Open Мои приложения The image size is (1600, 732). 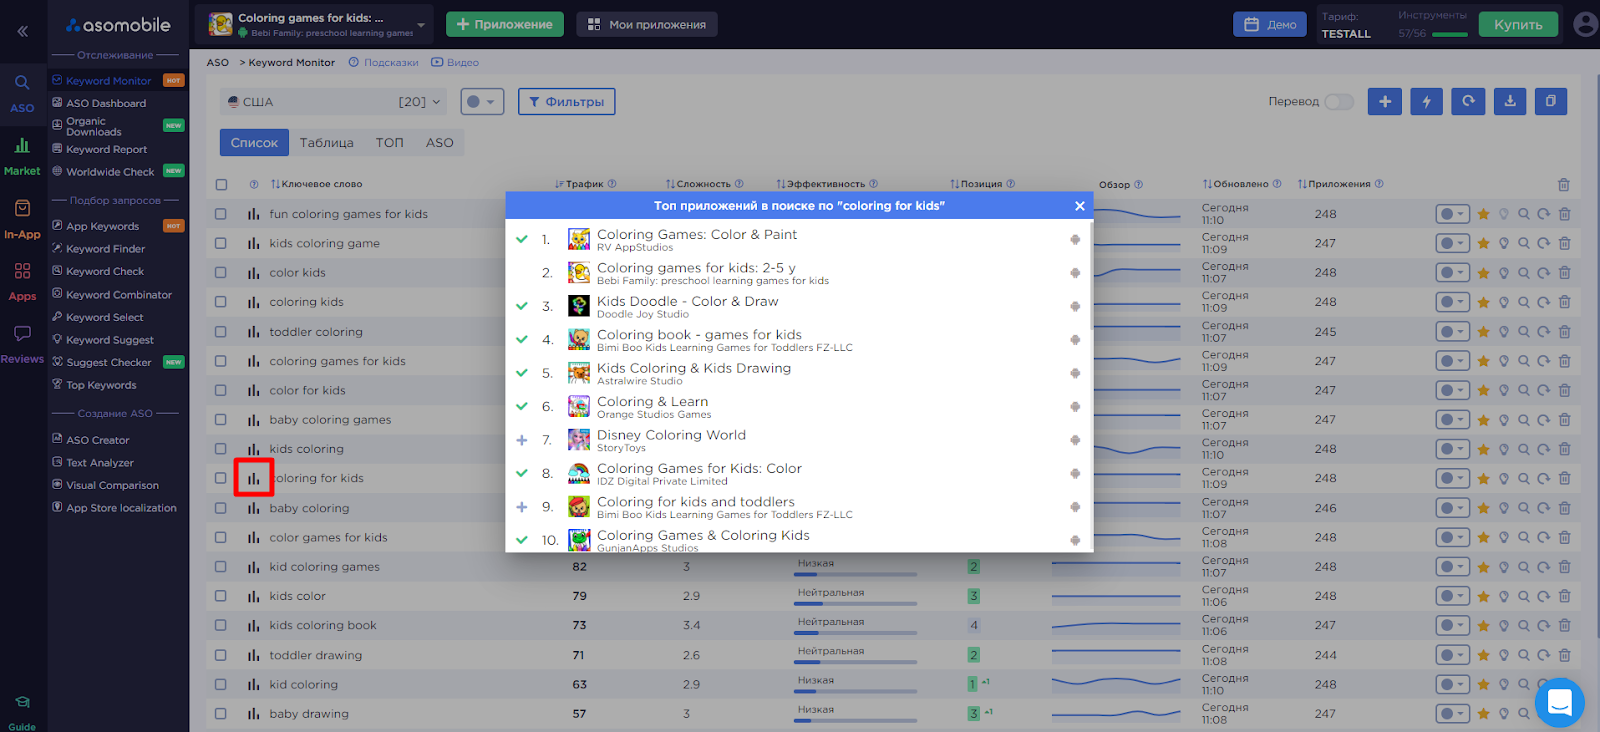click(x=647, y=24)
